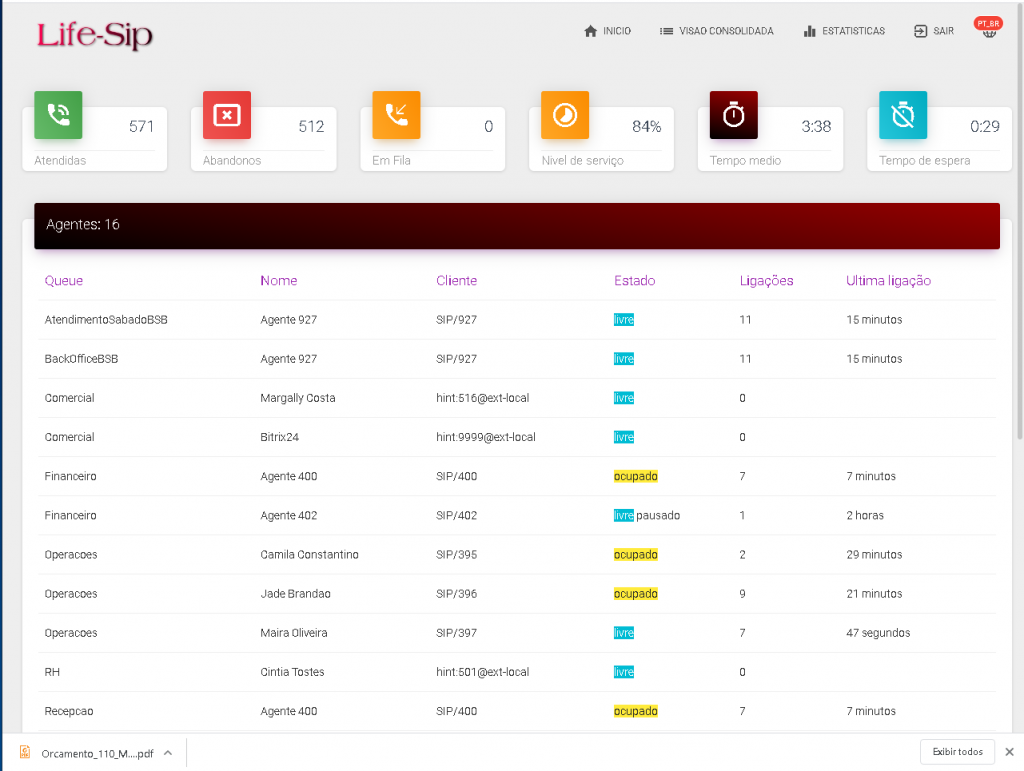Close the downloads bar
Viewport: 1024px width, 771px height.
click(1009, 752)
